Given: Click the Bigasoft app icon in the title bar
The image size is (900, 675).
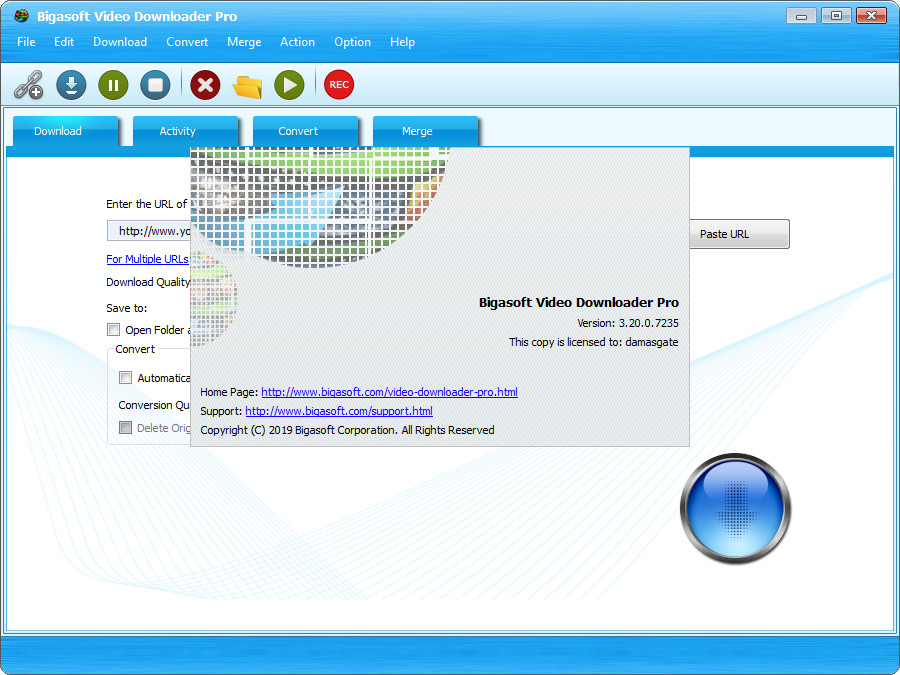Looking at the screenshot, I should click(x=21, y=15).
